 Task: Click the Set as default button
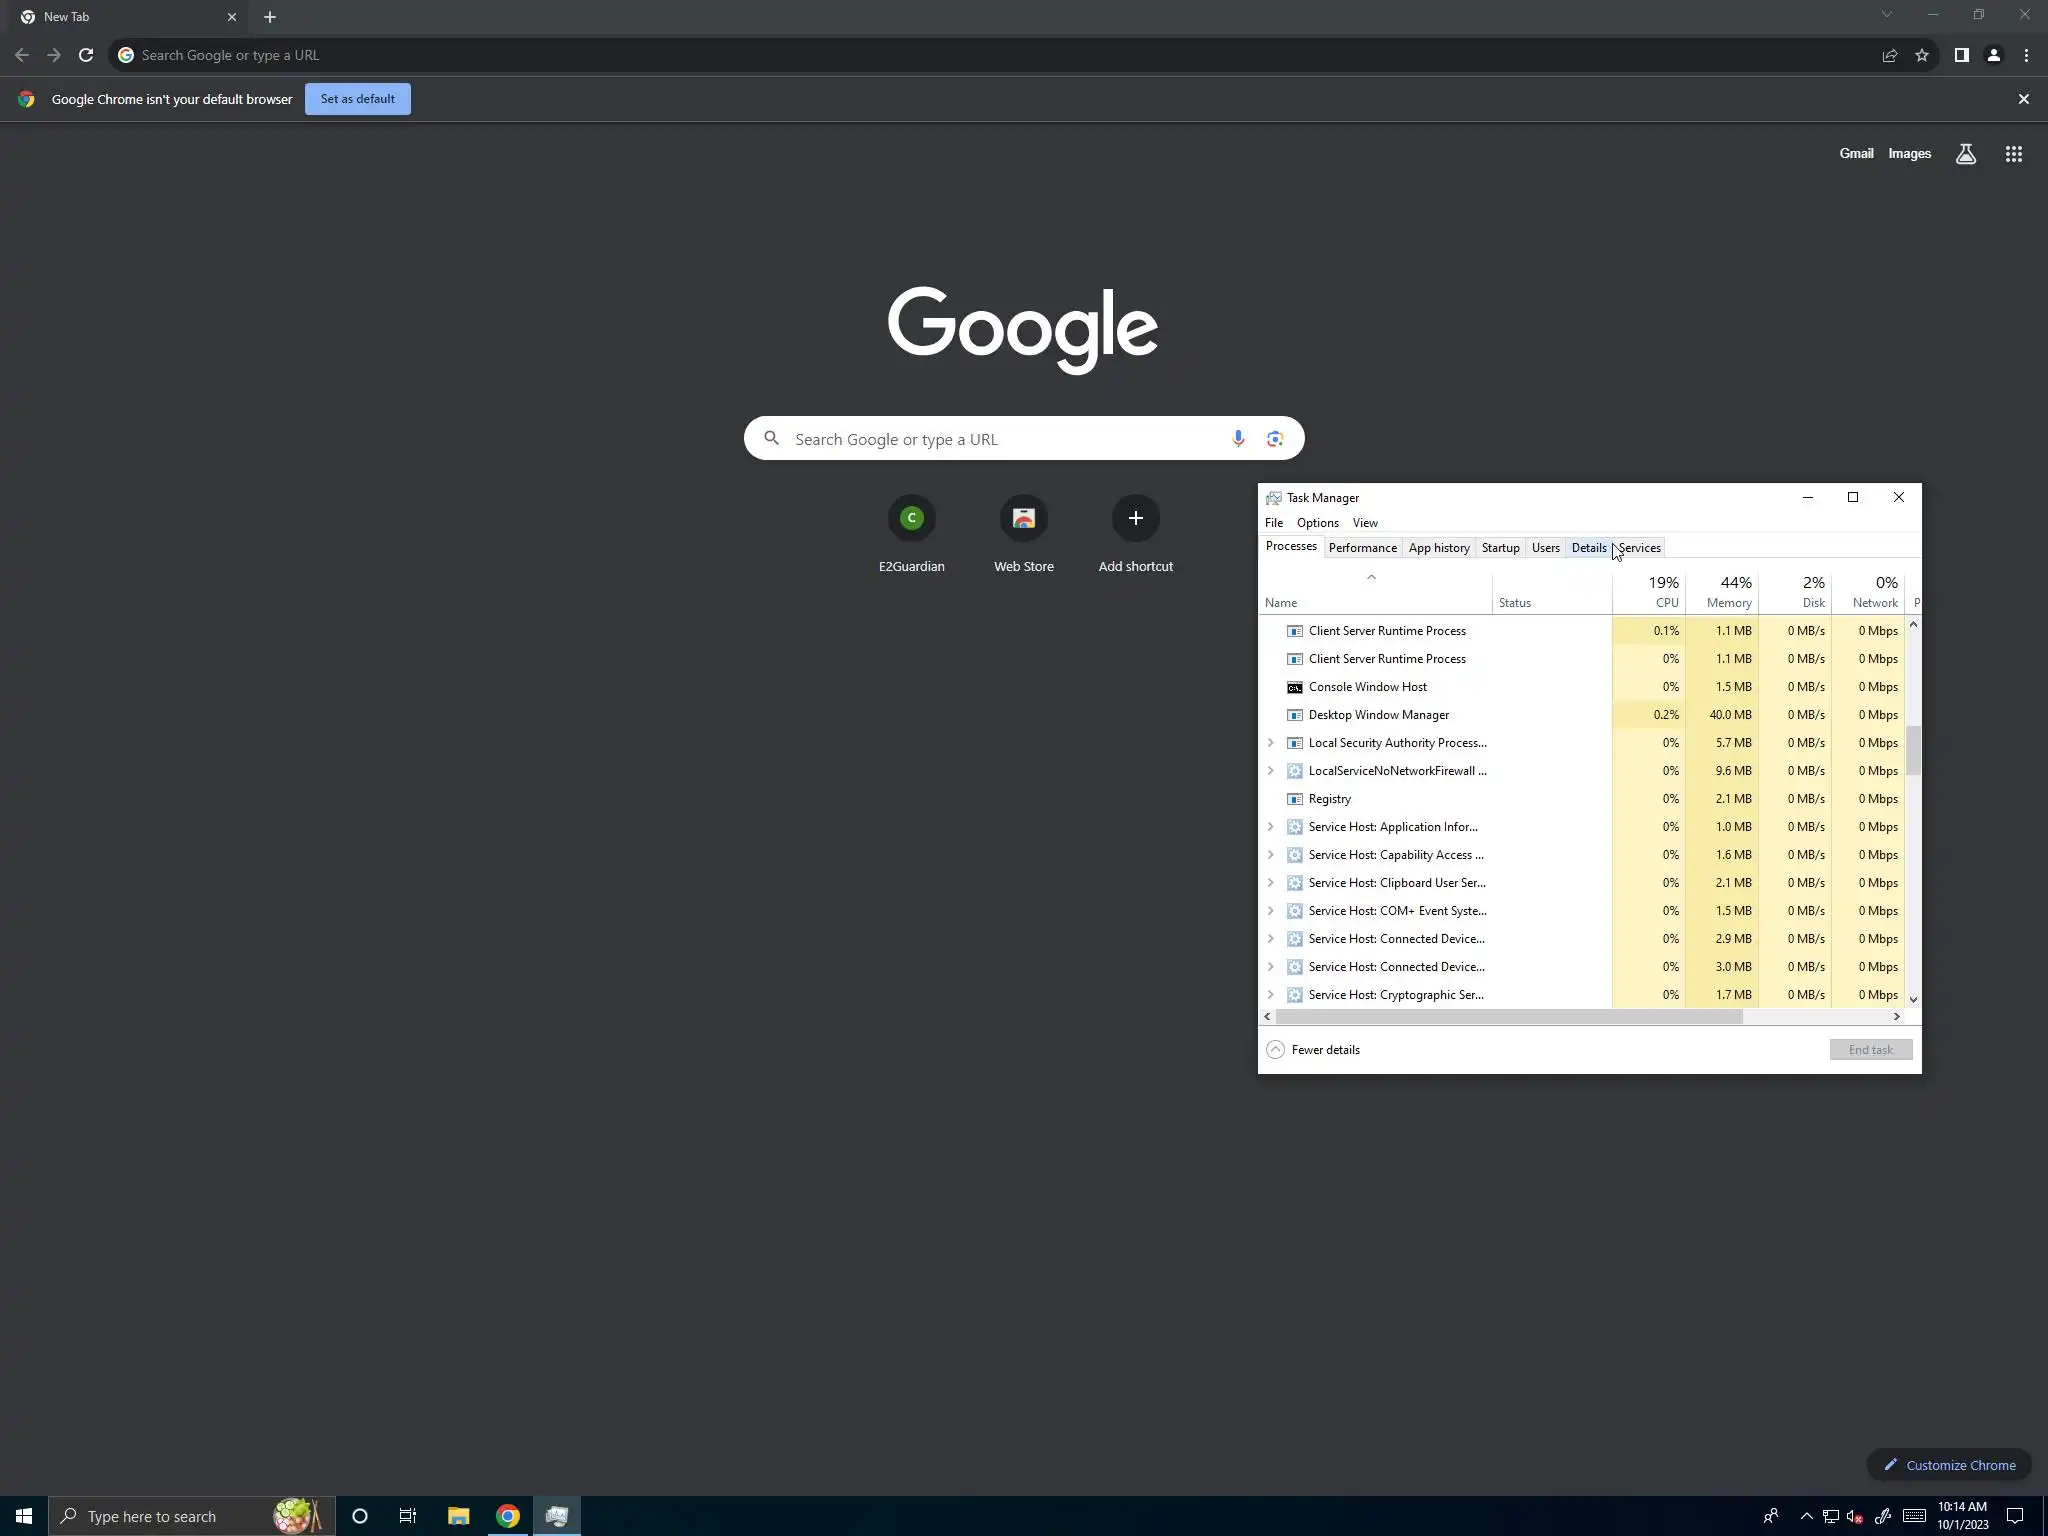[x=357, y=99]
